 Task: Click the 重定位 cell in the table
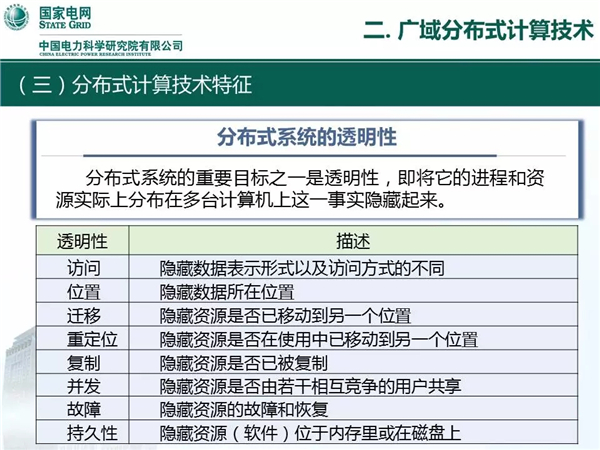click(x=83, y=339)
